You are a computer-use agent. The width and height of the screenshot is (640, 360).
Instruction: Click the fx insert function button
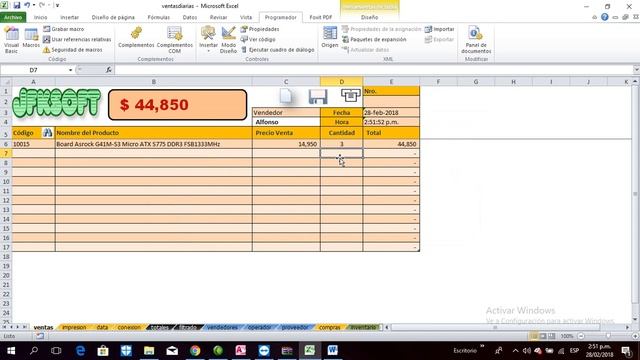(x=109, y=70)
